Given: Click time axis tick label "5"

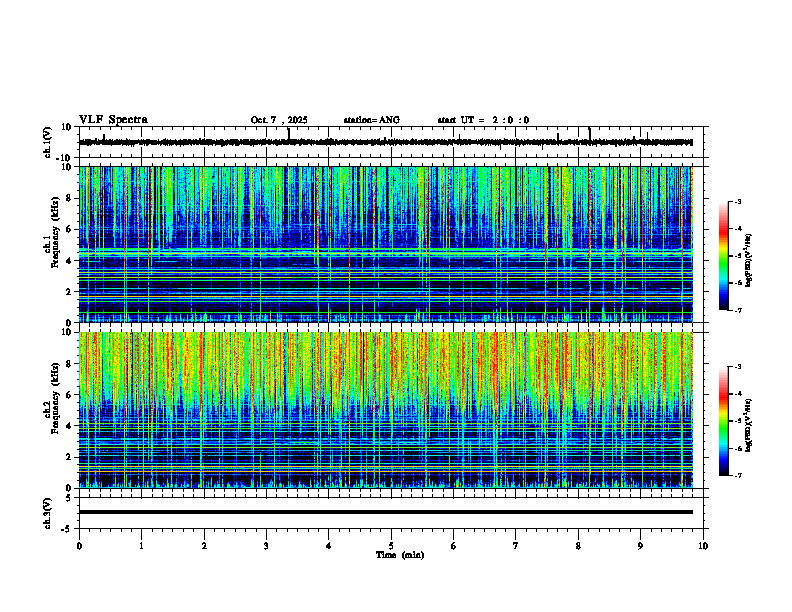Looking at the screenshot, I should coord(391,546).
